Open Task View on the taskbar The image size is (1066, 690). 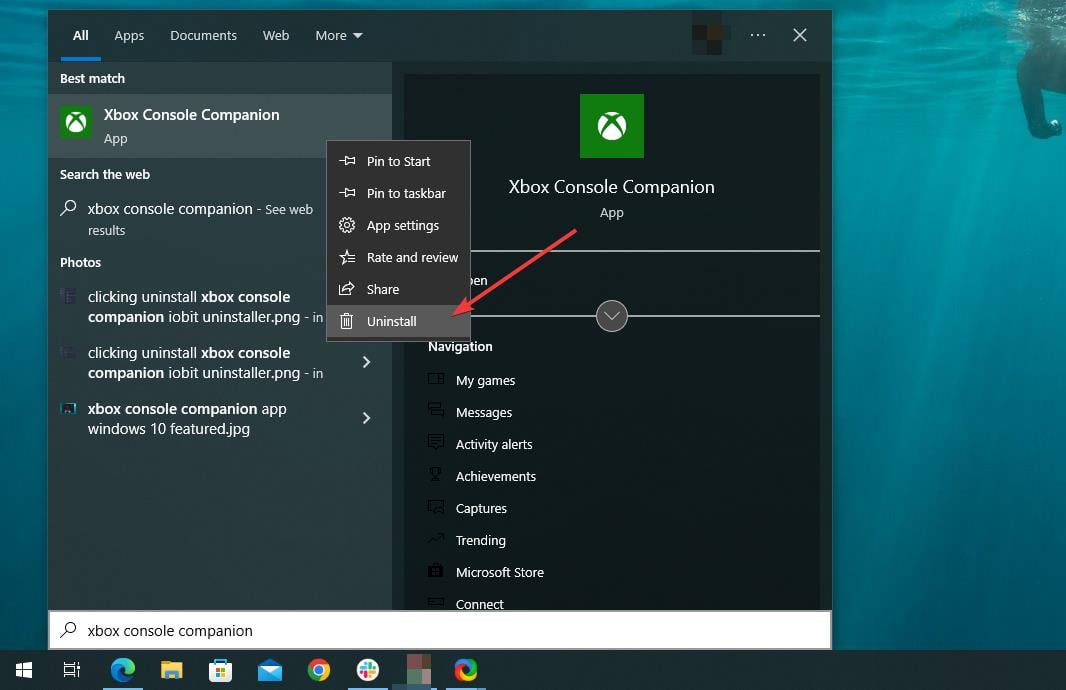click(x=71, y=670)
